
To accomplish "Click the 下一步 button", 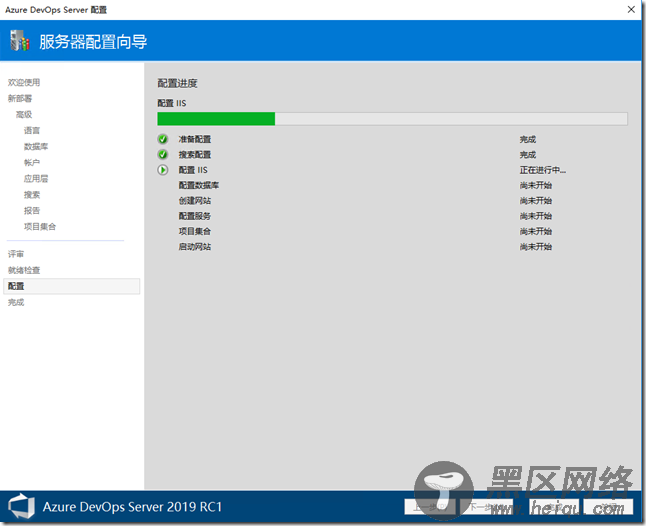I will pos(486,507).
